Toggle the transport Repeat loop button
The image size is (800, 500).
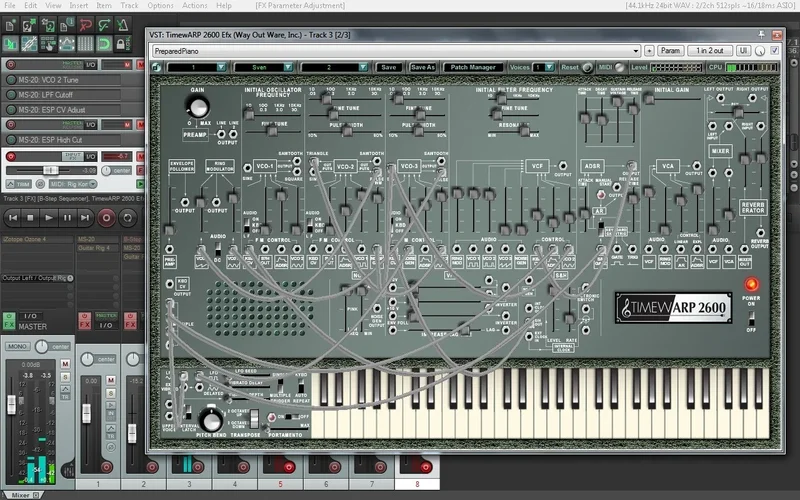click(x=128, y=218)
